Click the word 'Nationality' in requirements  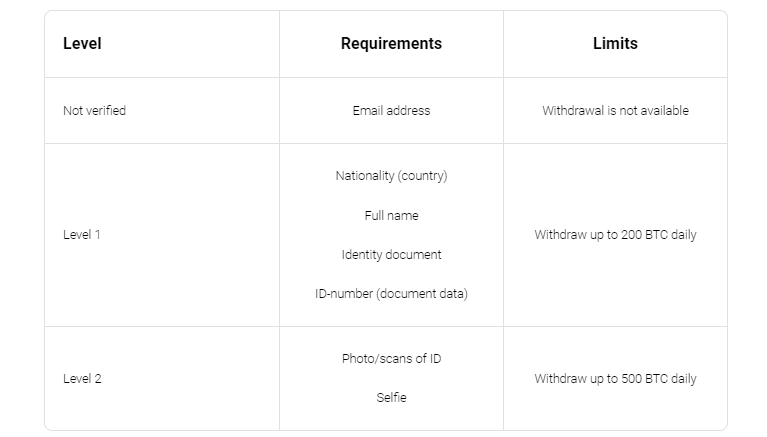364,176
